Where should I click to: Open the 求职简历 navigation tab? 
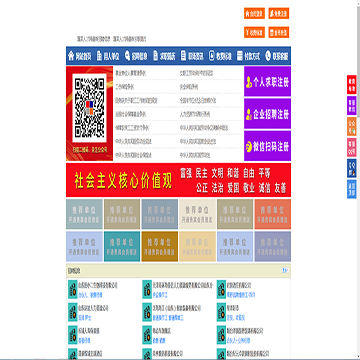click(164, 56)
